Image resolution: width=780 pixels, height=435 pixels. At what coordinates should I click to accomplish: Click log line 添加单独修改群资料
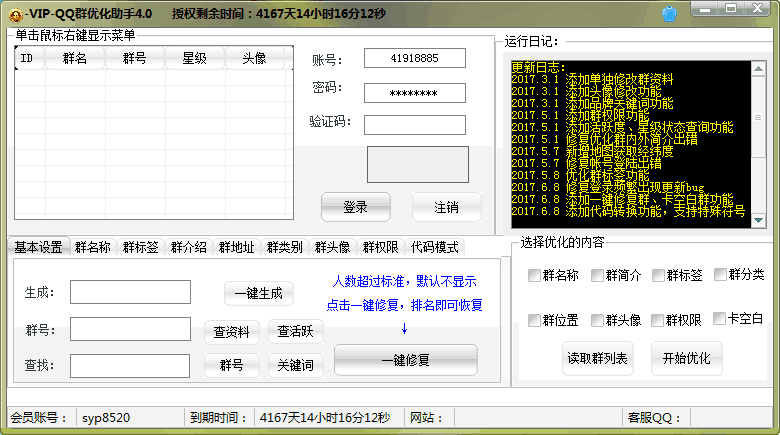(x=592, y=79)
